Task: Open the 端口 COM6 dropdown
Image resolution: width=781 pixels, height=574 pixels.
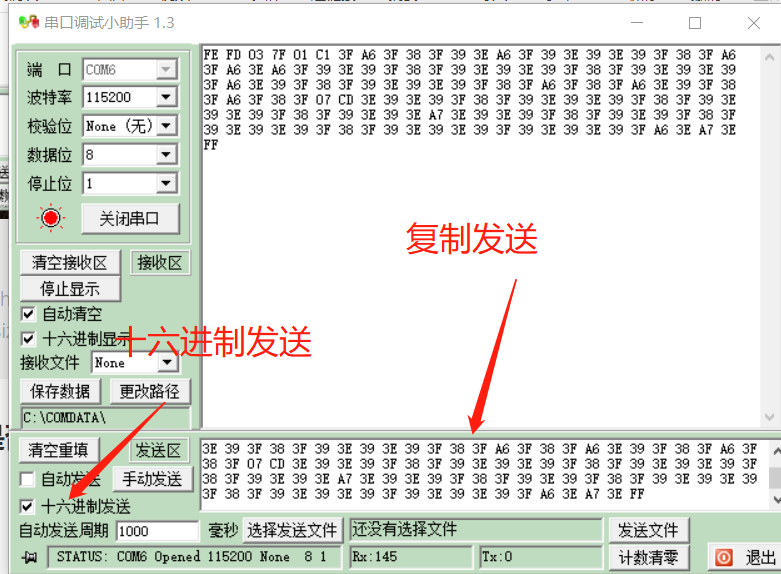Action: tap(166, 69)
